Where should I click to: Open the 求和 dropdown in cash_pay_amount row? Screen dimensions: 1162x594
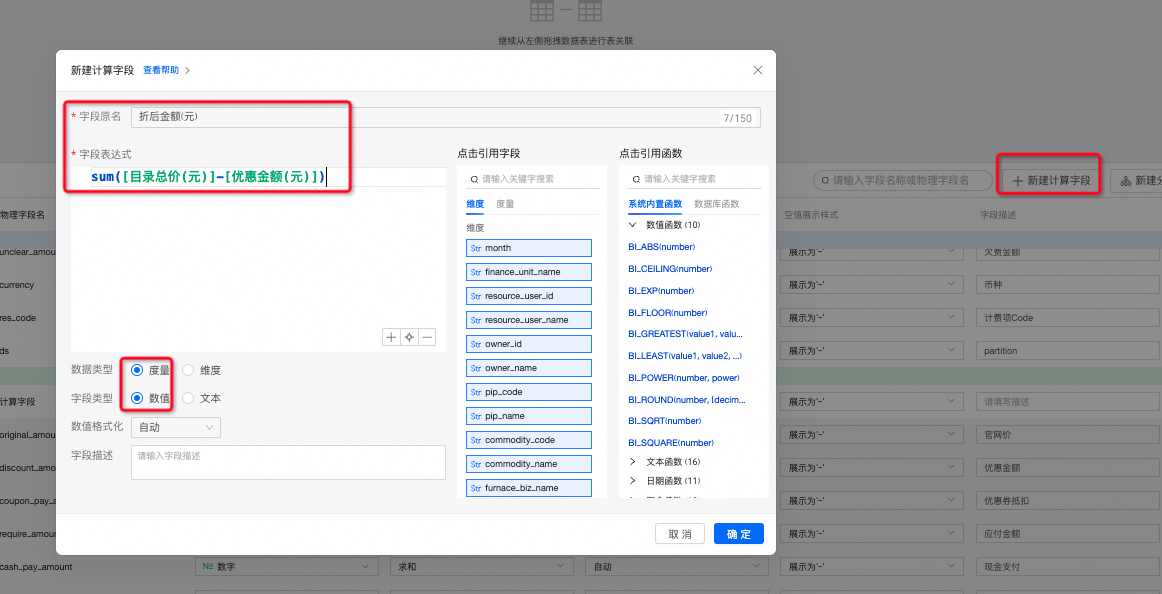click(482, 567)
